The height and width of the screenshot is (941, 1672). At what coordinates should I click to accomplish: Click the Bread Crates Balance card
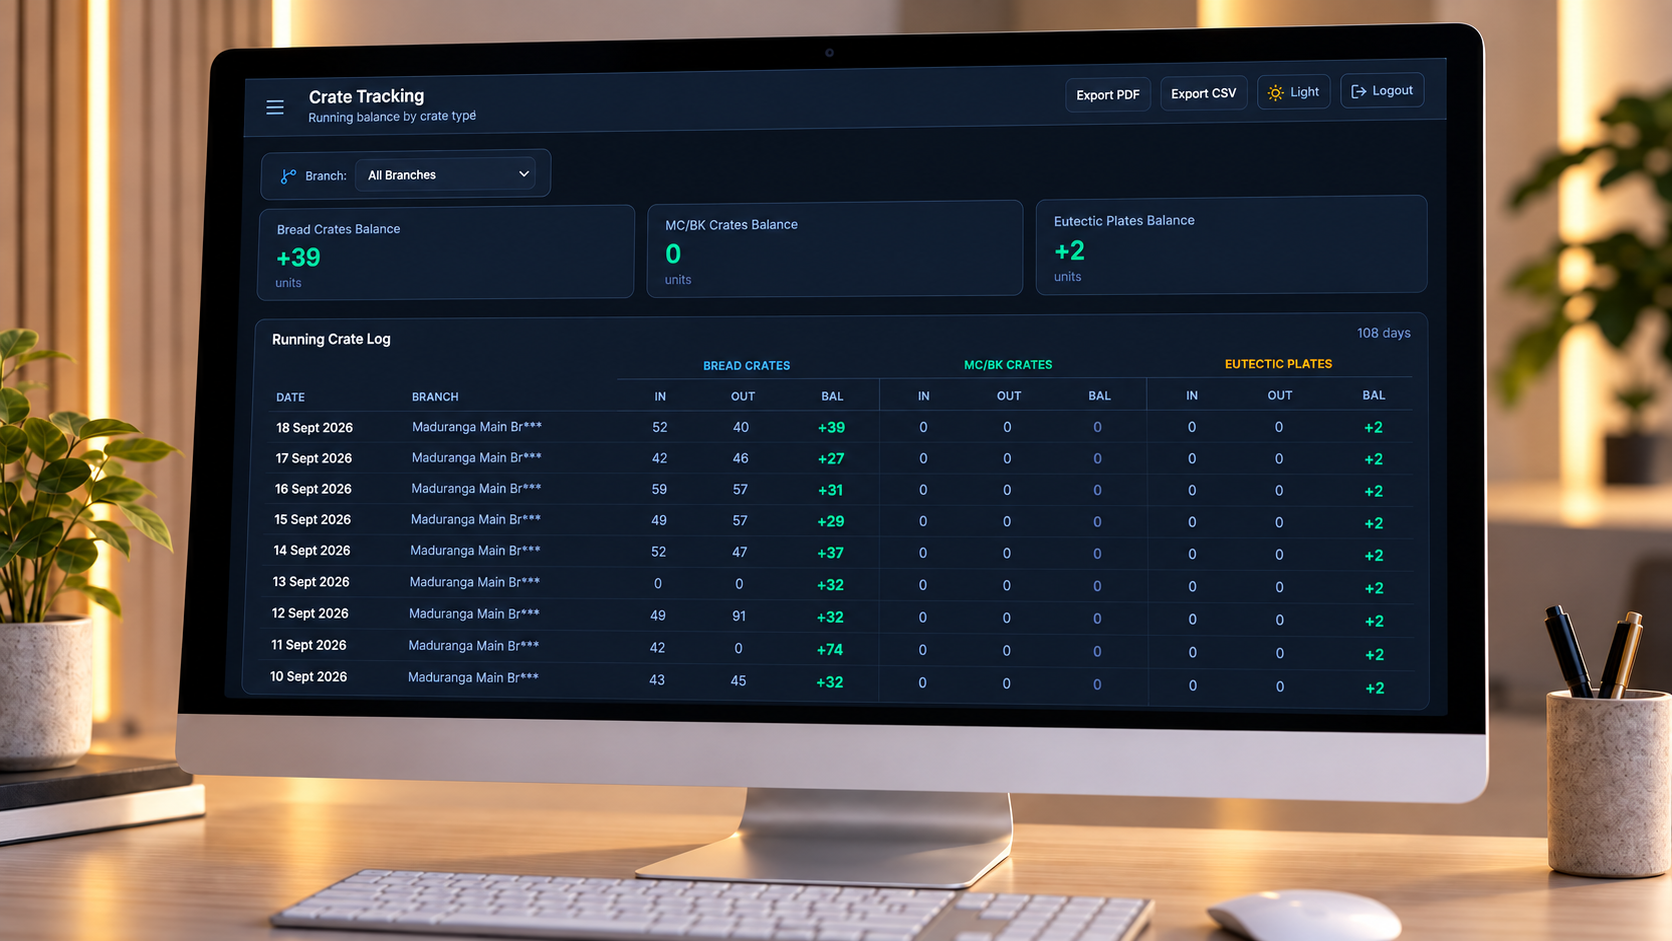[446, 252]
